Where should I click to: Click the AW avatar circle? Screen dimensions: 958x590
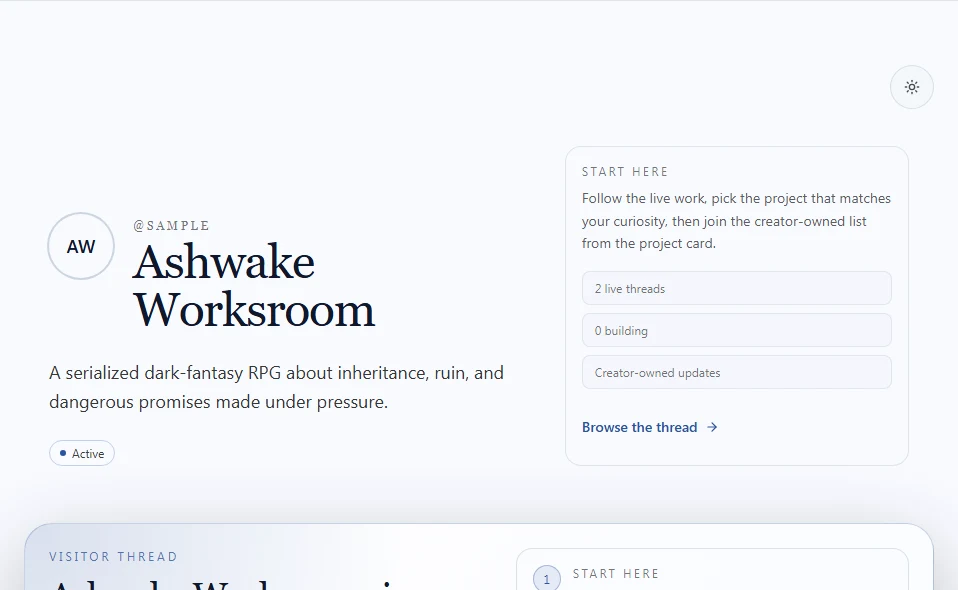click(81, 246)
